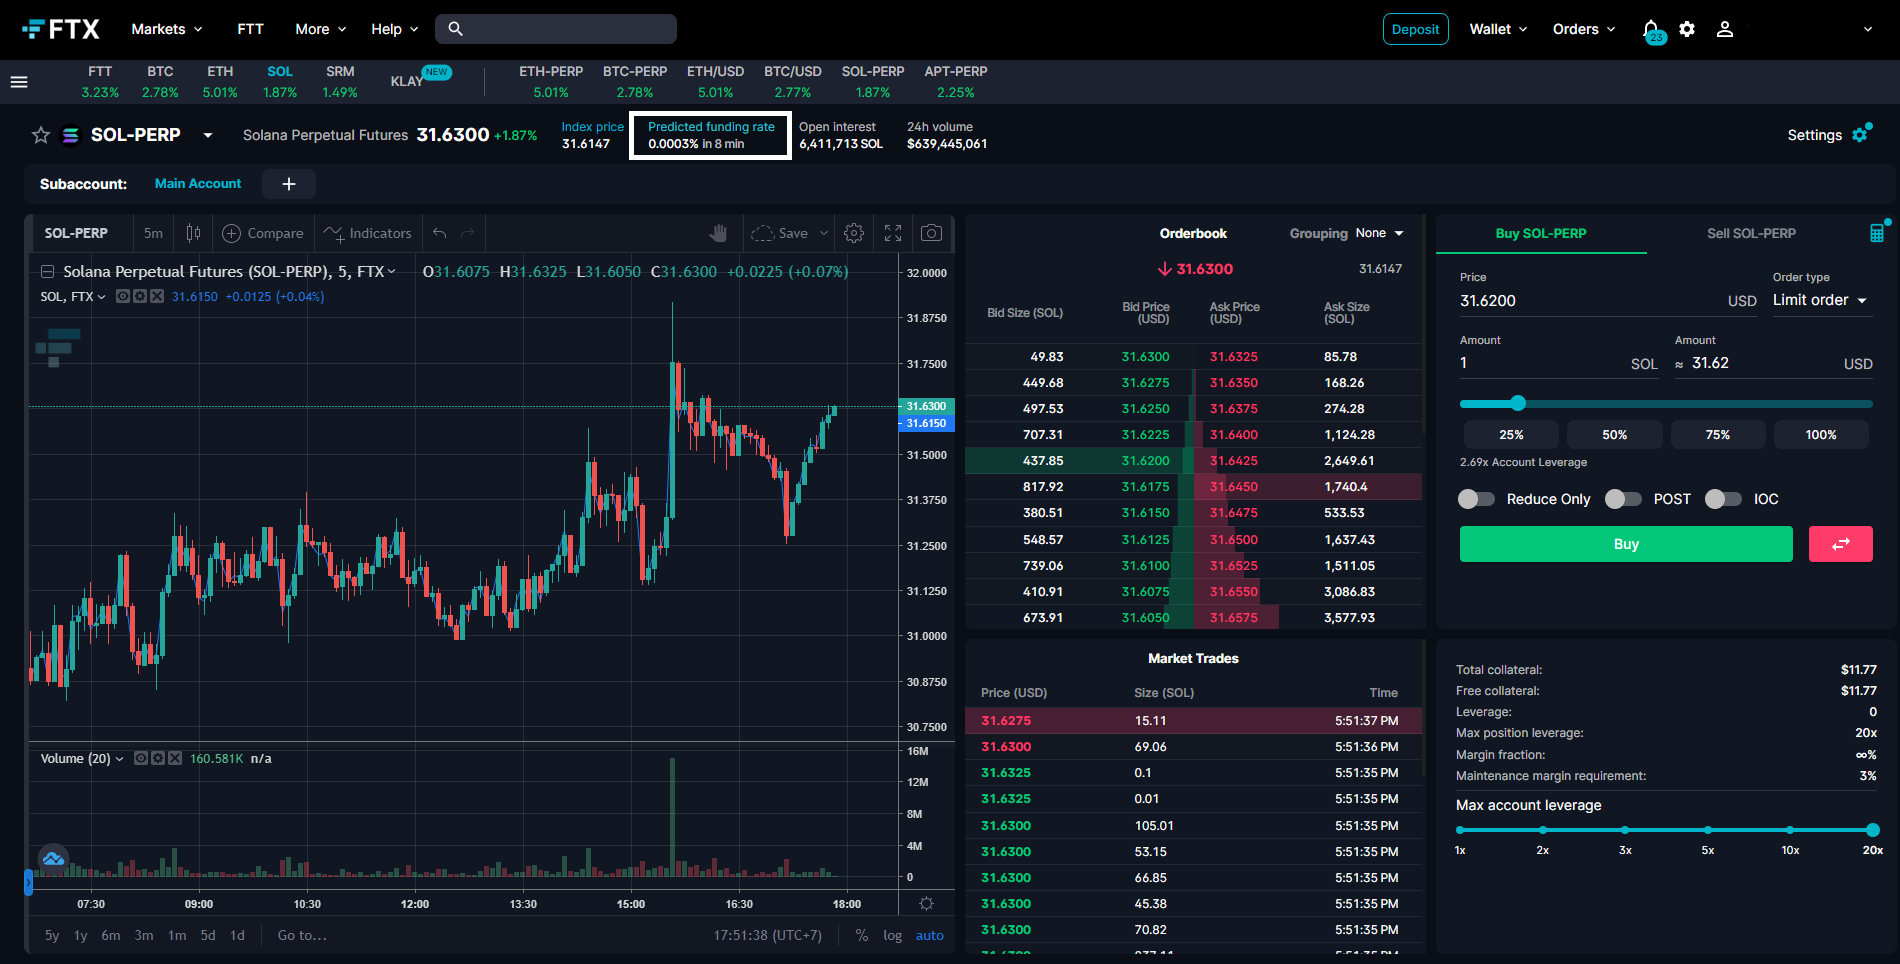
Task: Open the Limit order type dropdown
Action: (x=1820, y=300)
